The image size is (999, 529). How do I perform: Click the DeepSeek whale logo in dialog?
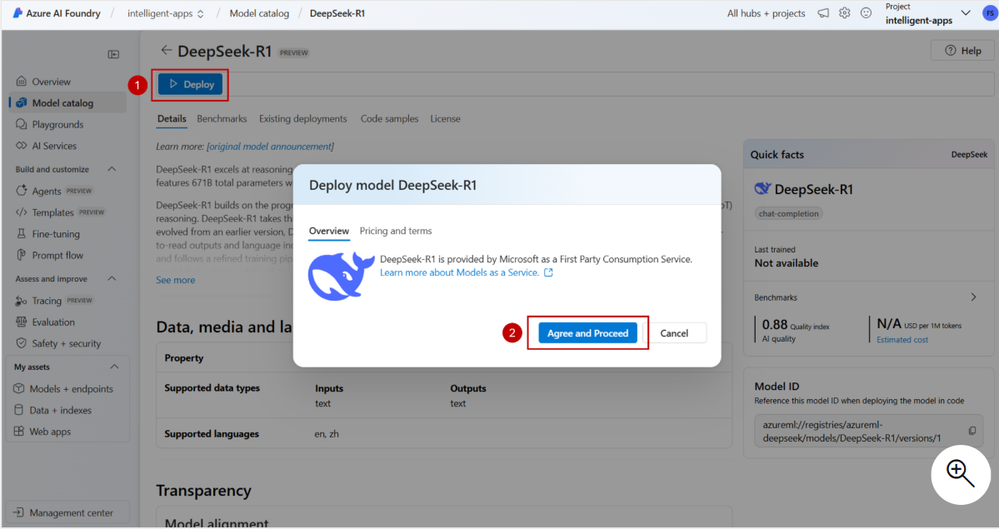(x=341, y=275)
